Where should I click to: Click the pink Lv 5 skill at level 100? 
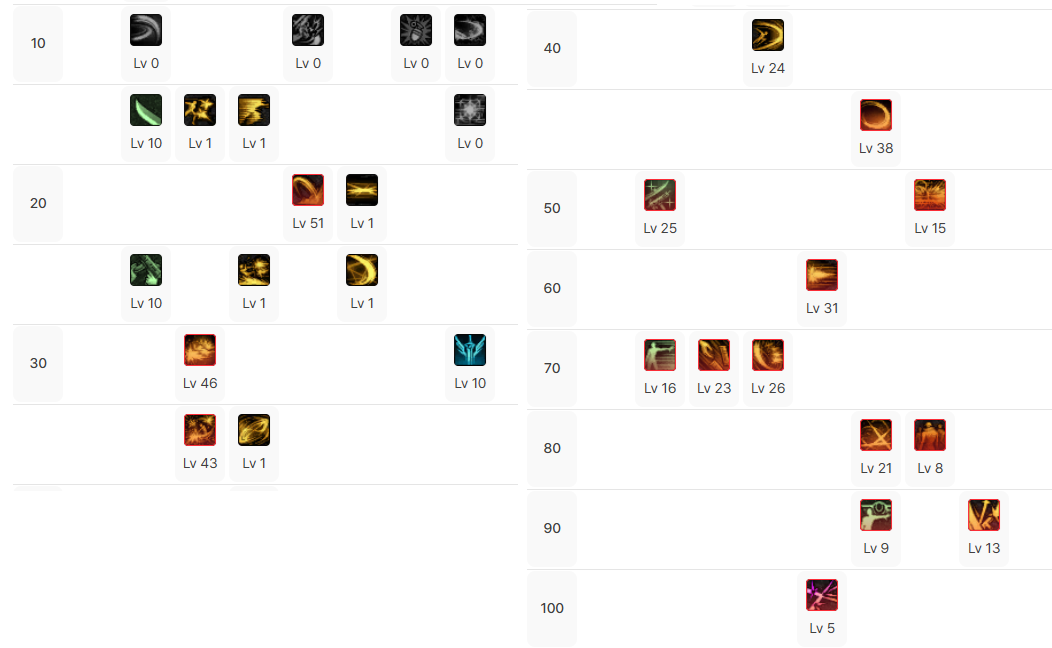(x=822, y=595)
